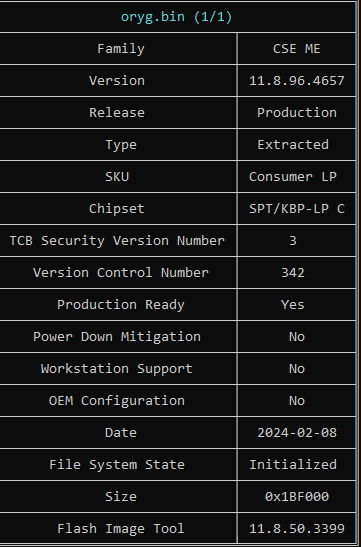Click the CSE ME value
The width and height of the screenshot is (361, 547).
tap(296, 49)
